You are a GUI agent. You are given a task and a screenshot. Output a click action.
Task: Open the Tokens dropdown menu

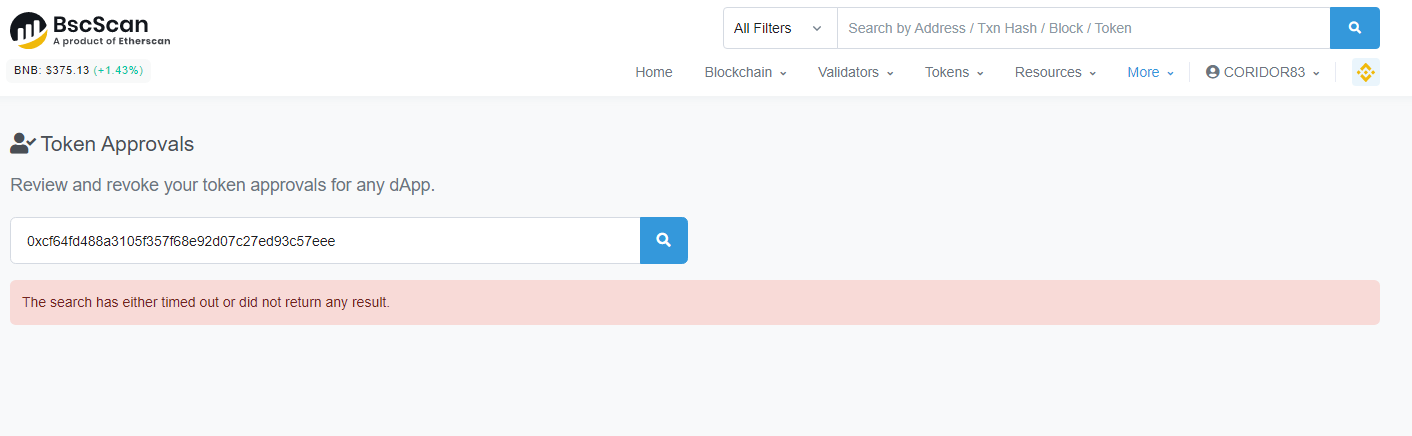(x=954, y=72)
